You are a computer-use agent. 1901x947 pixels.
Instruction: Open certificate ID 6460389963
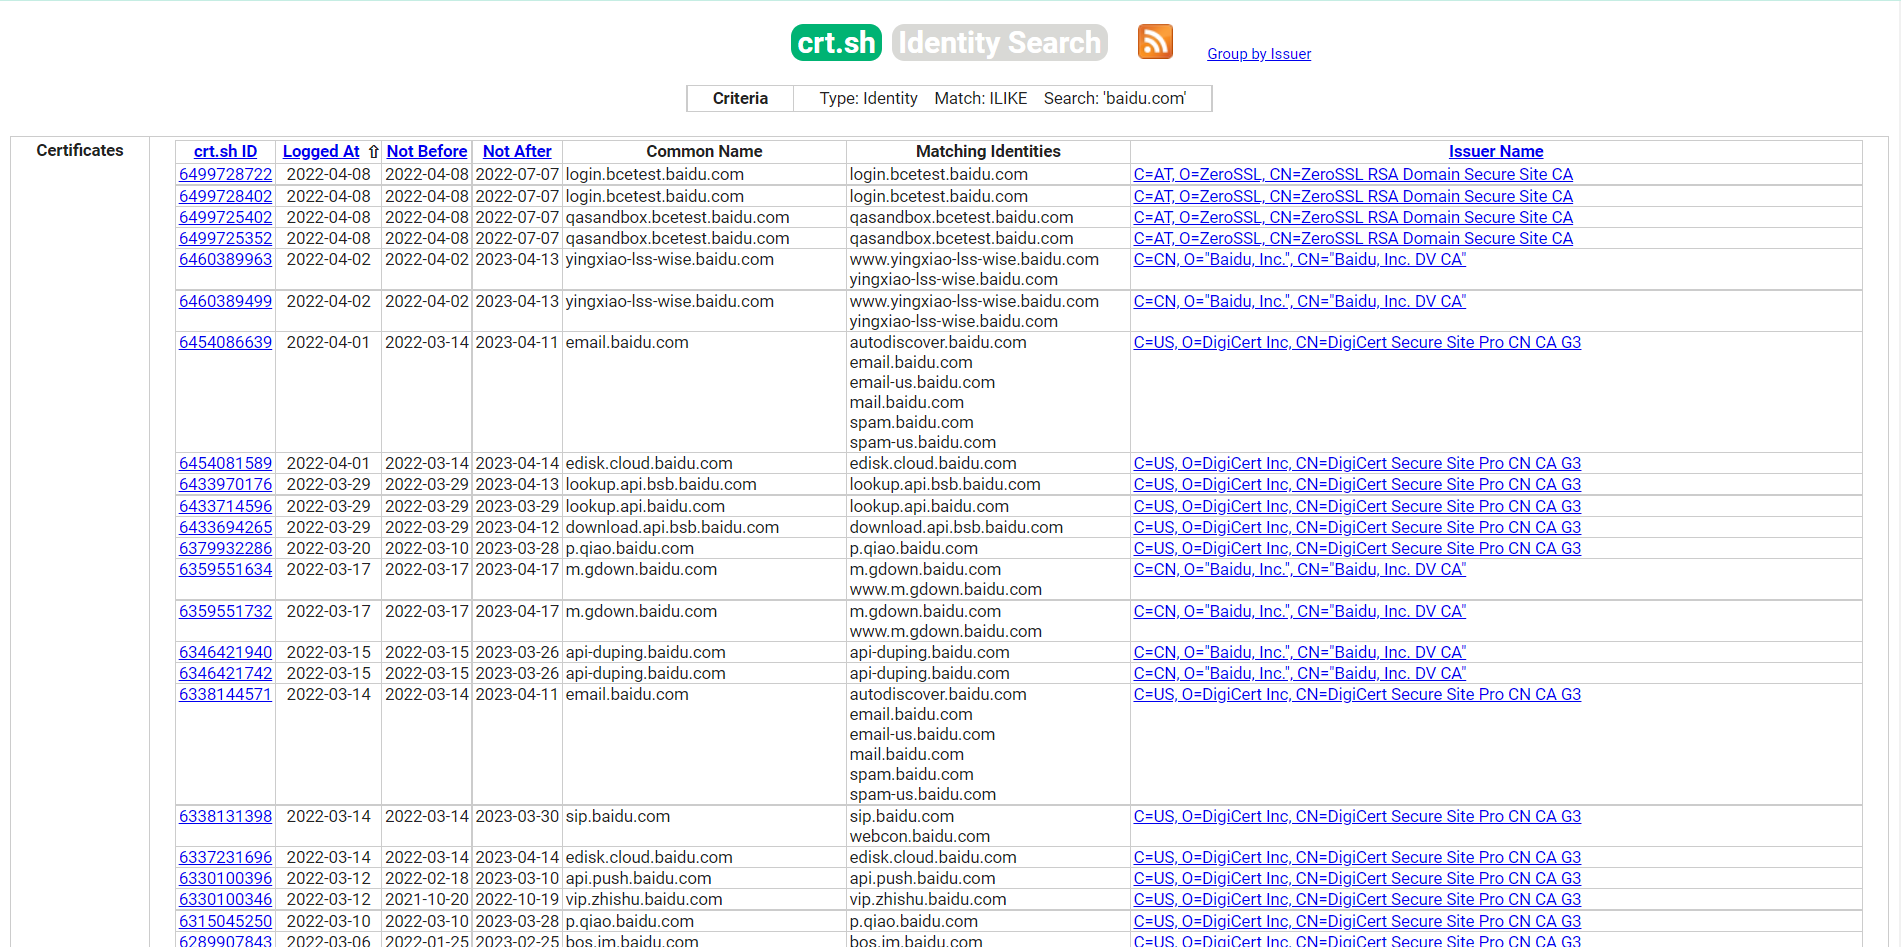225,259
